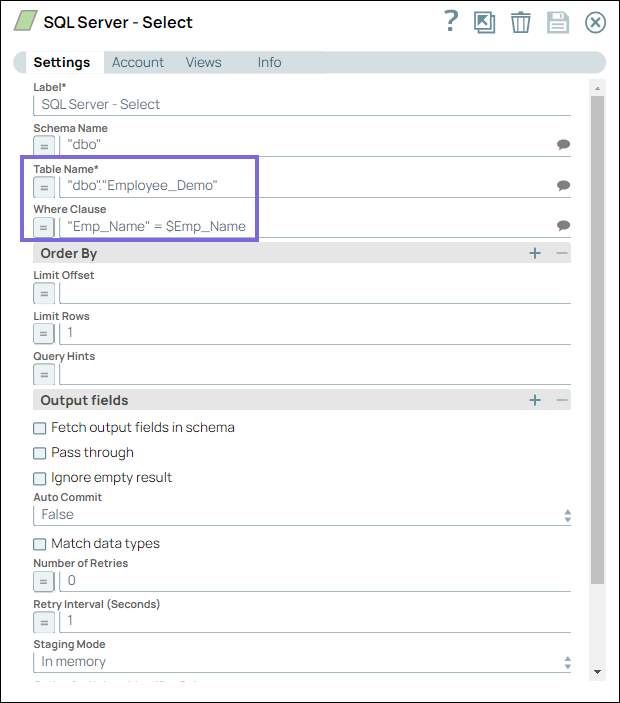Switch to the Account tab
This screenshot has height=703, width=620.
pyautogui.click(x=138, y=62)
